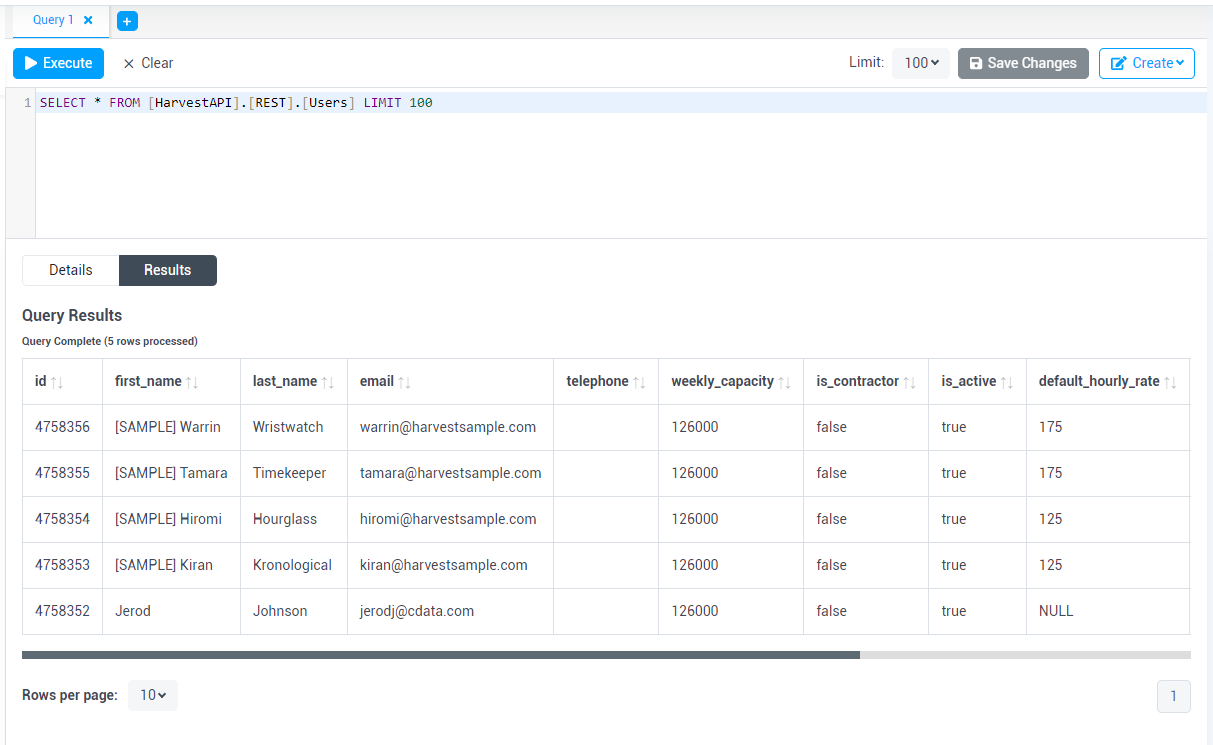Click the Johnson last name cell
Viewport: 1213px width, 745px height.
tap(294, 611)
